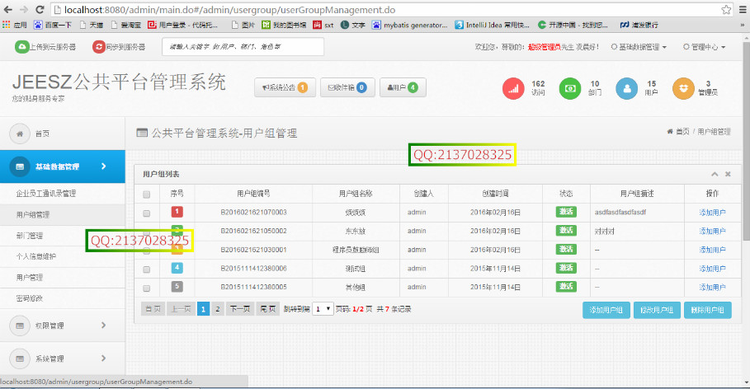Check the row B2015111412380006 checkbox
Viewport: 750px width, 389px height.
(146, 269)
